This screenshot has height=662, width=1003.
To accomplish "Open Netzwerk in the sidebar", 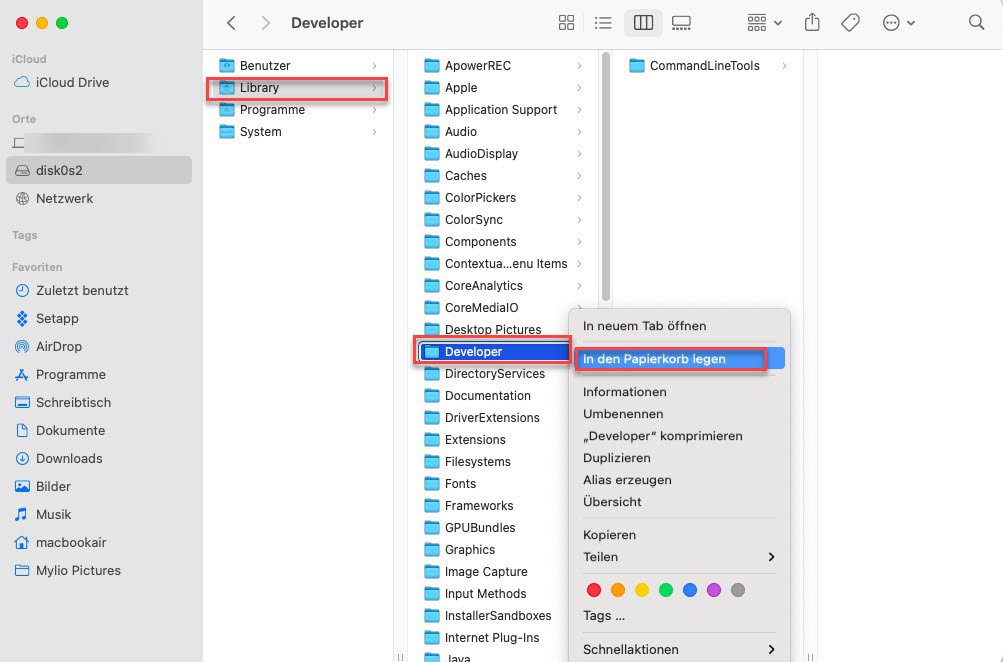I will [x=99, y=198].
